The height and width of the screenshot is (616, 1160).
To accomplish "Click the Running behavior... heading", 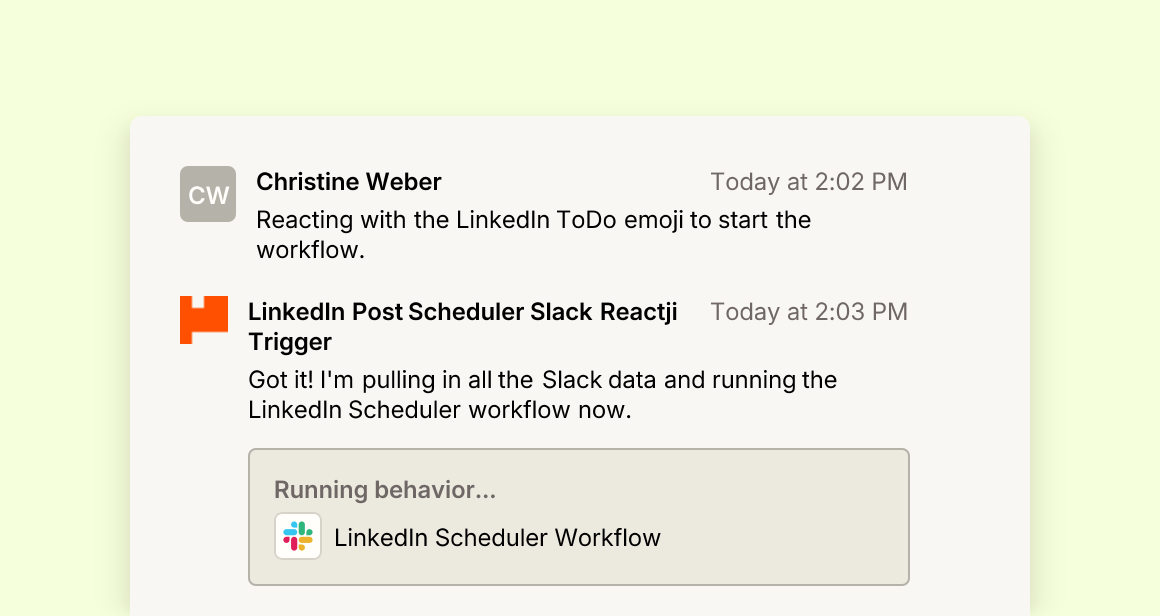I will [385, 490].
